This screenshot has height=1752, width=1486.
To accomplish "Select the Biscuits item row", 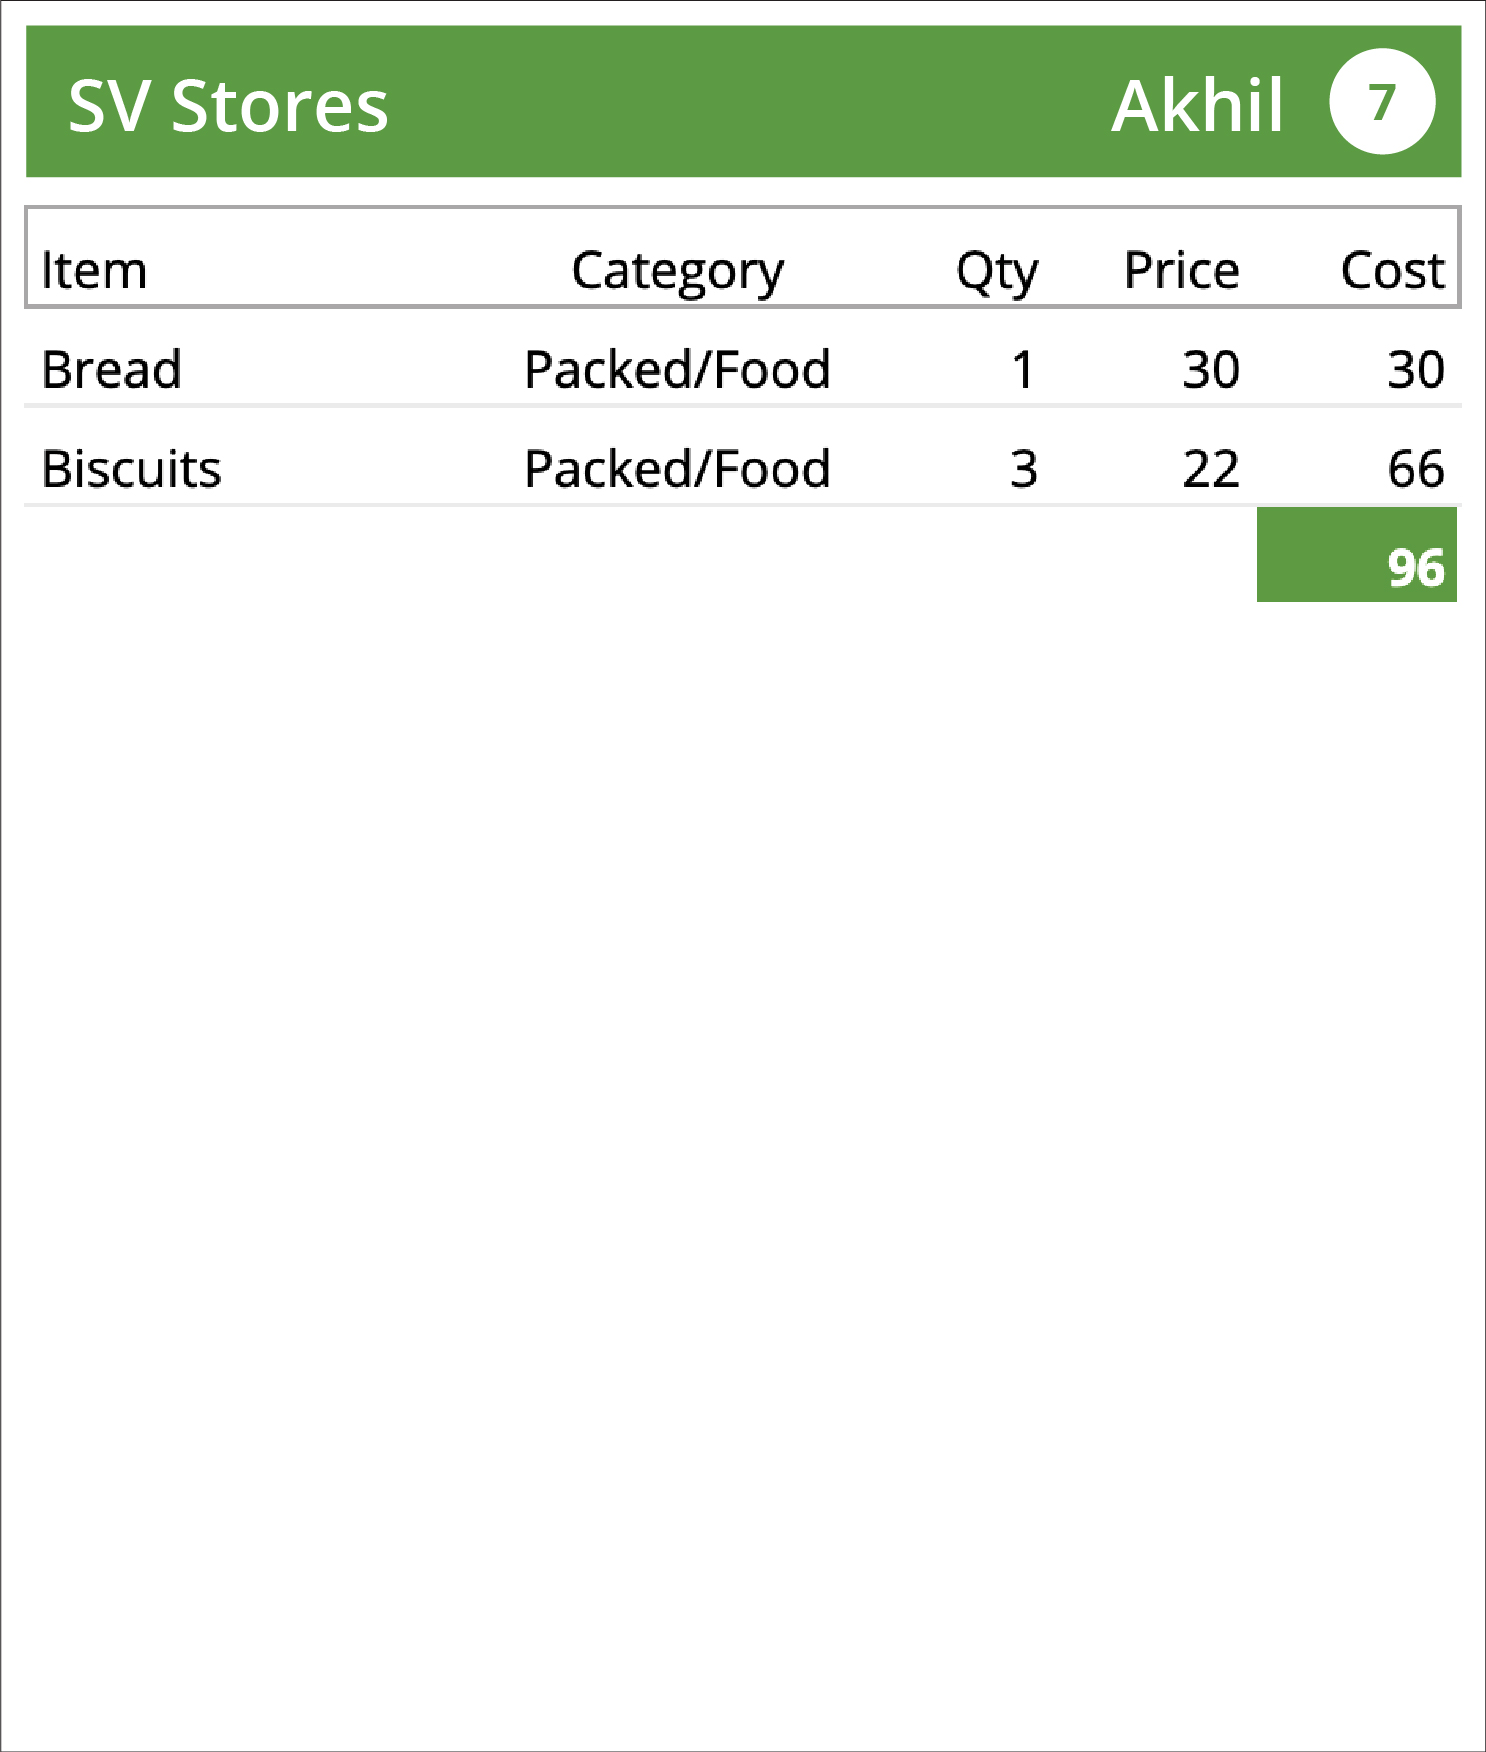I will (x=743, y=468).
